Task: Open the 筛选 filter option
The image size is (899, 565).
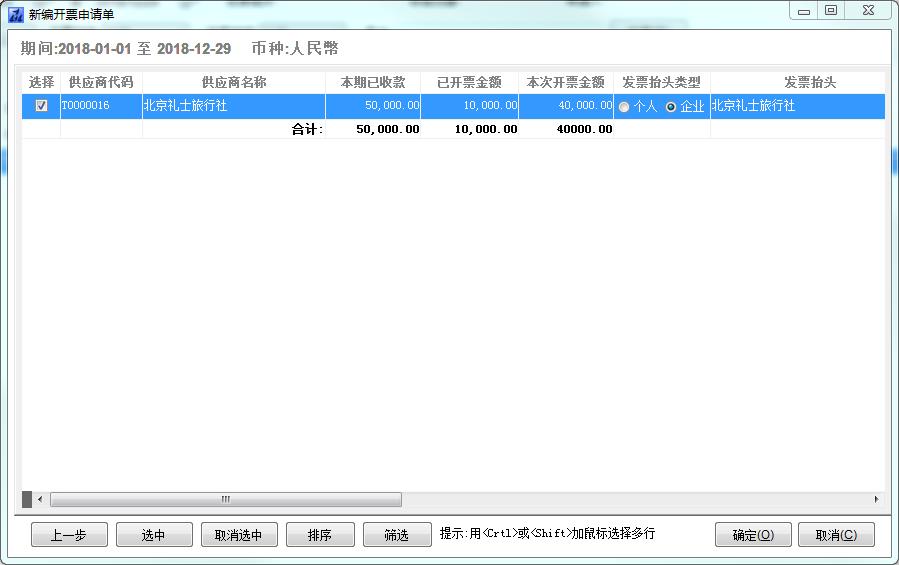Action: (x=397, y=535)
